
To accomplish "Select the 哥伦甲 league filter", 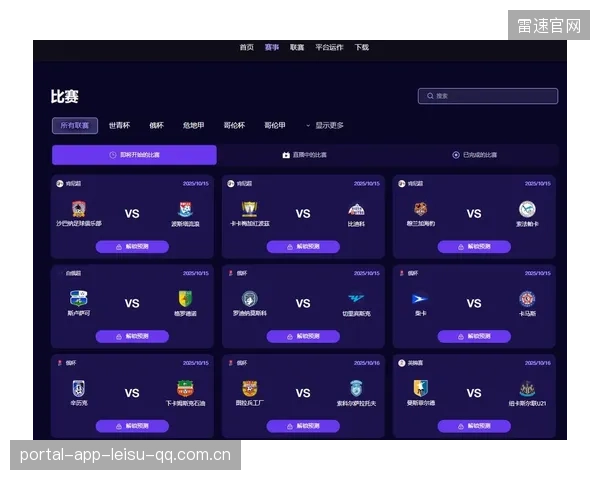I will point(275,126).
